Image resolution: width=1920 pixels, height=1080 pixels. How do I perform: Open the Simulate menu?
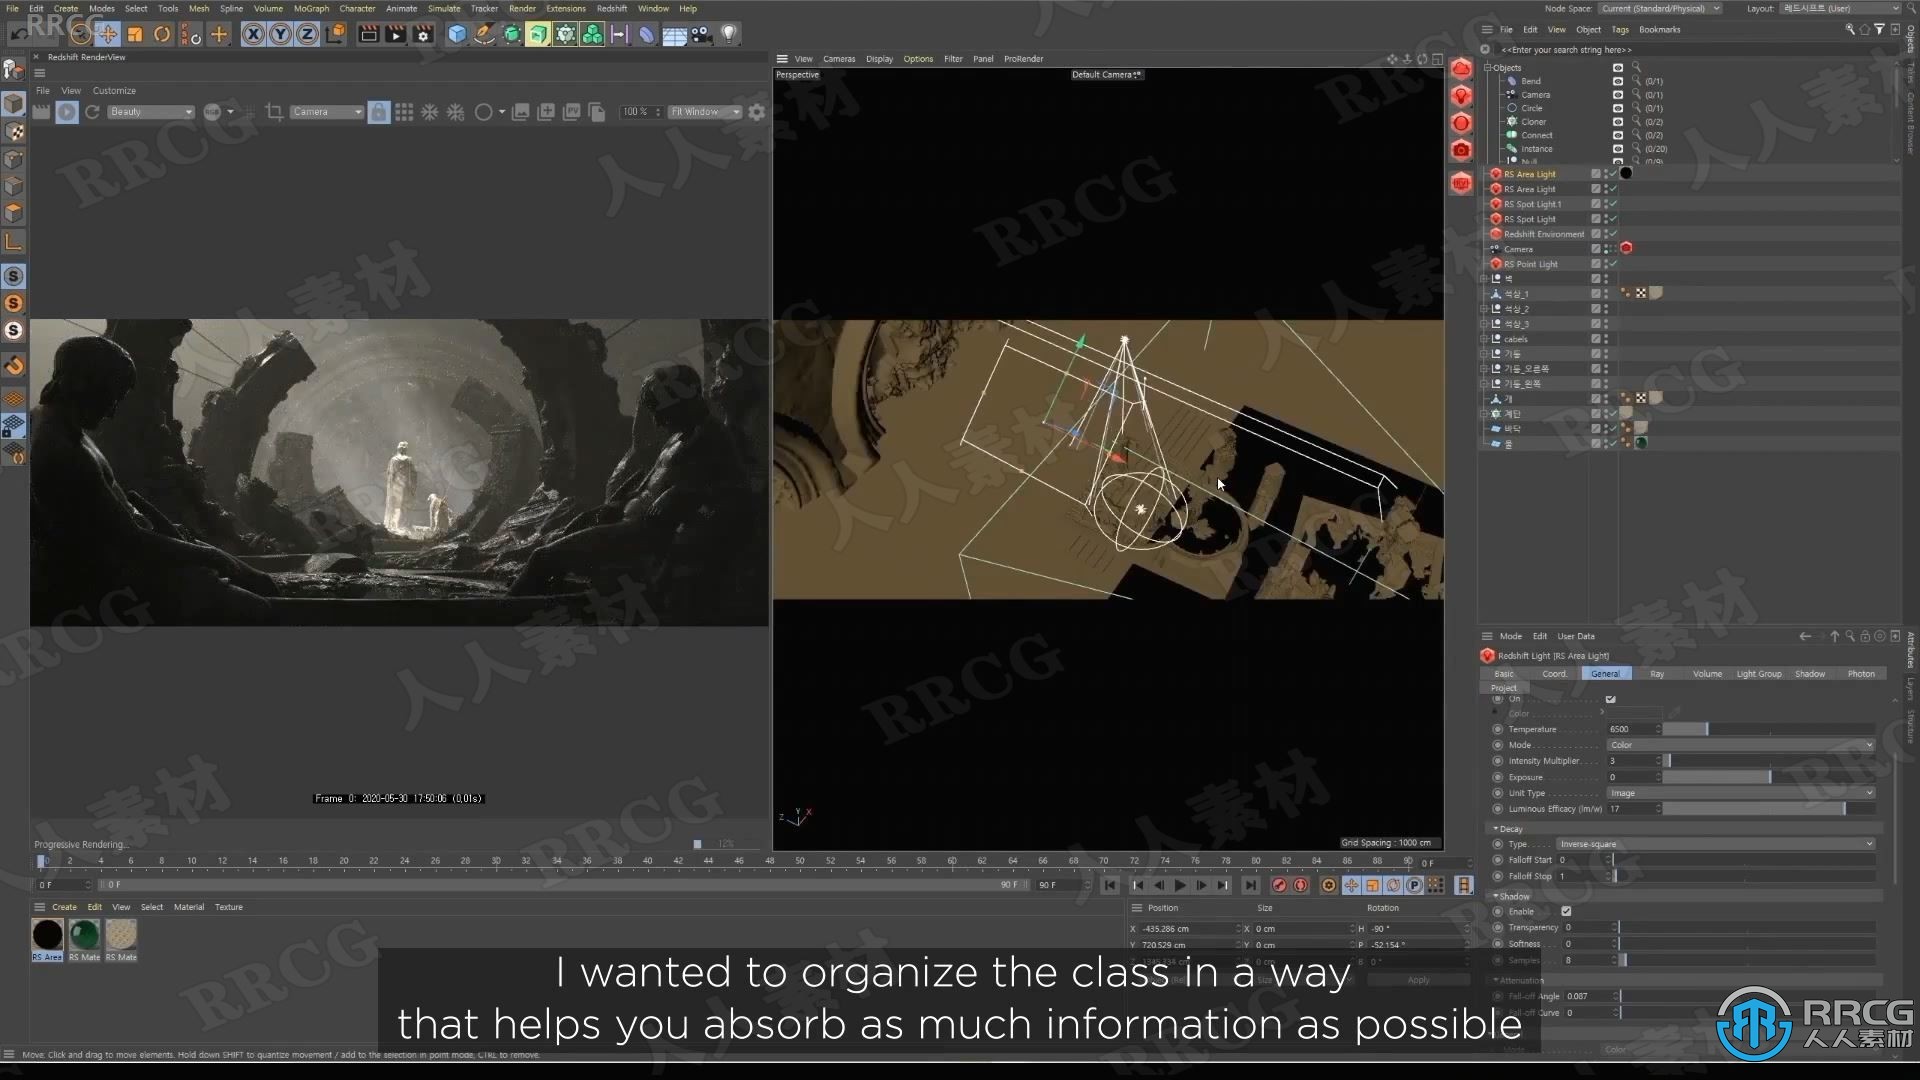click(x=444, y=8)
